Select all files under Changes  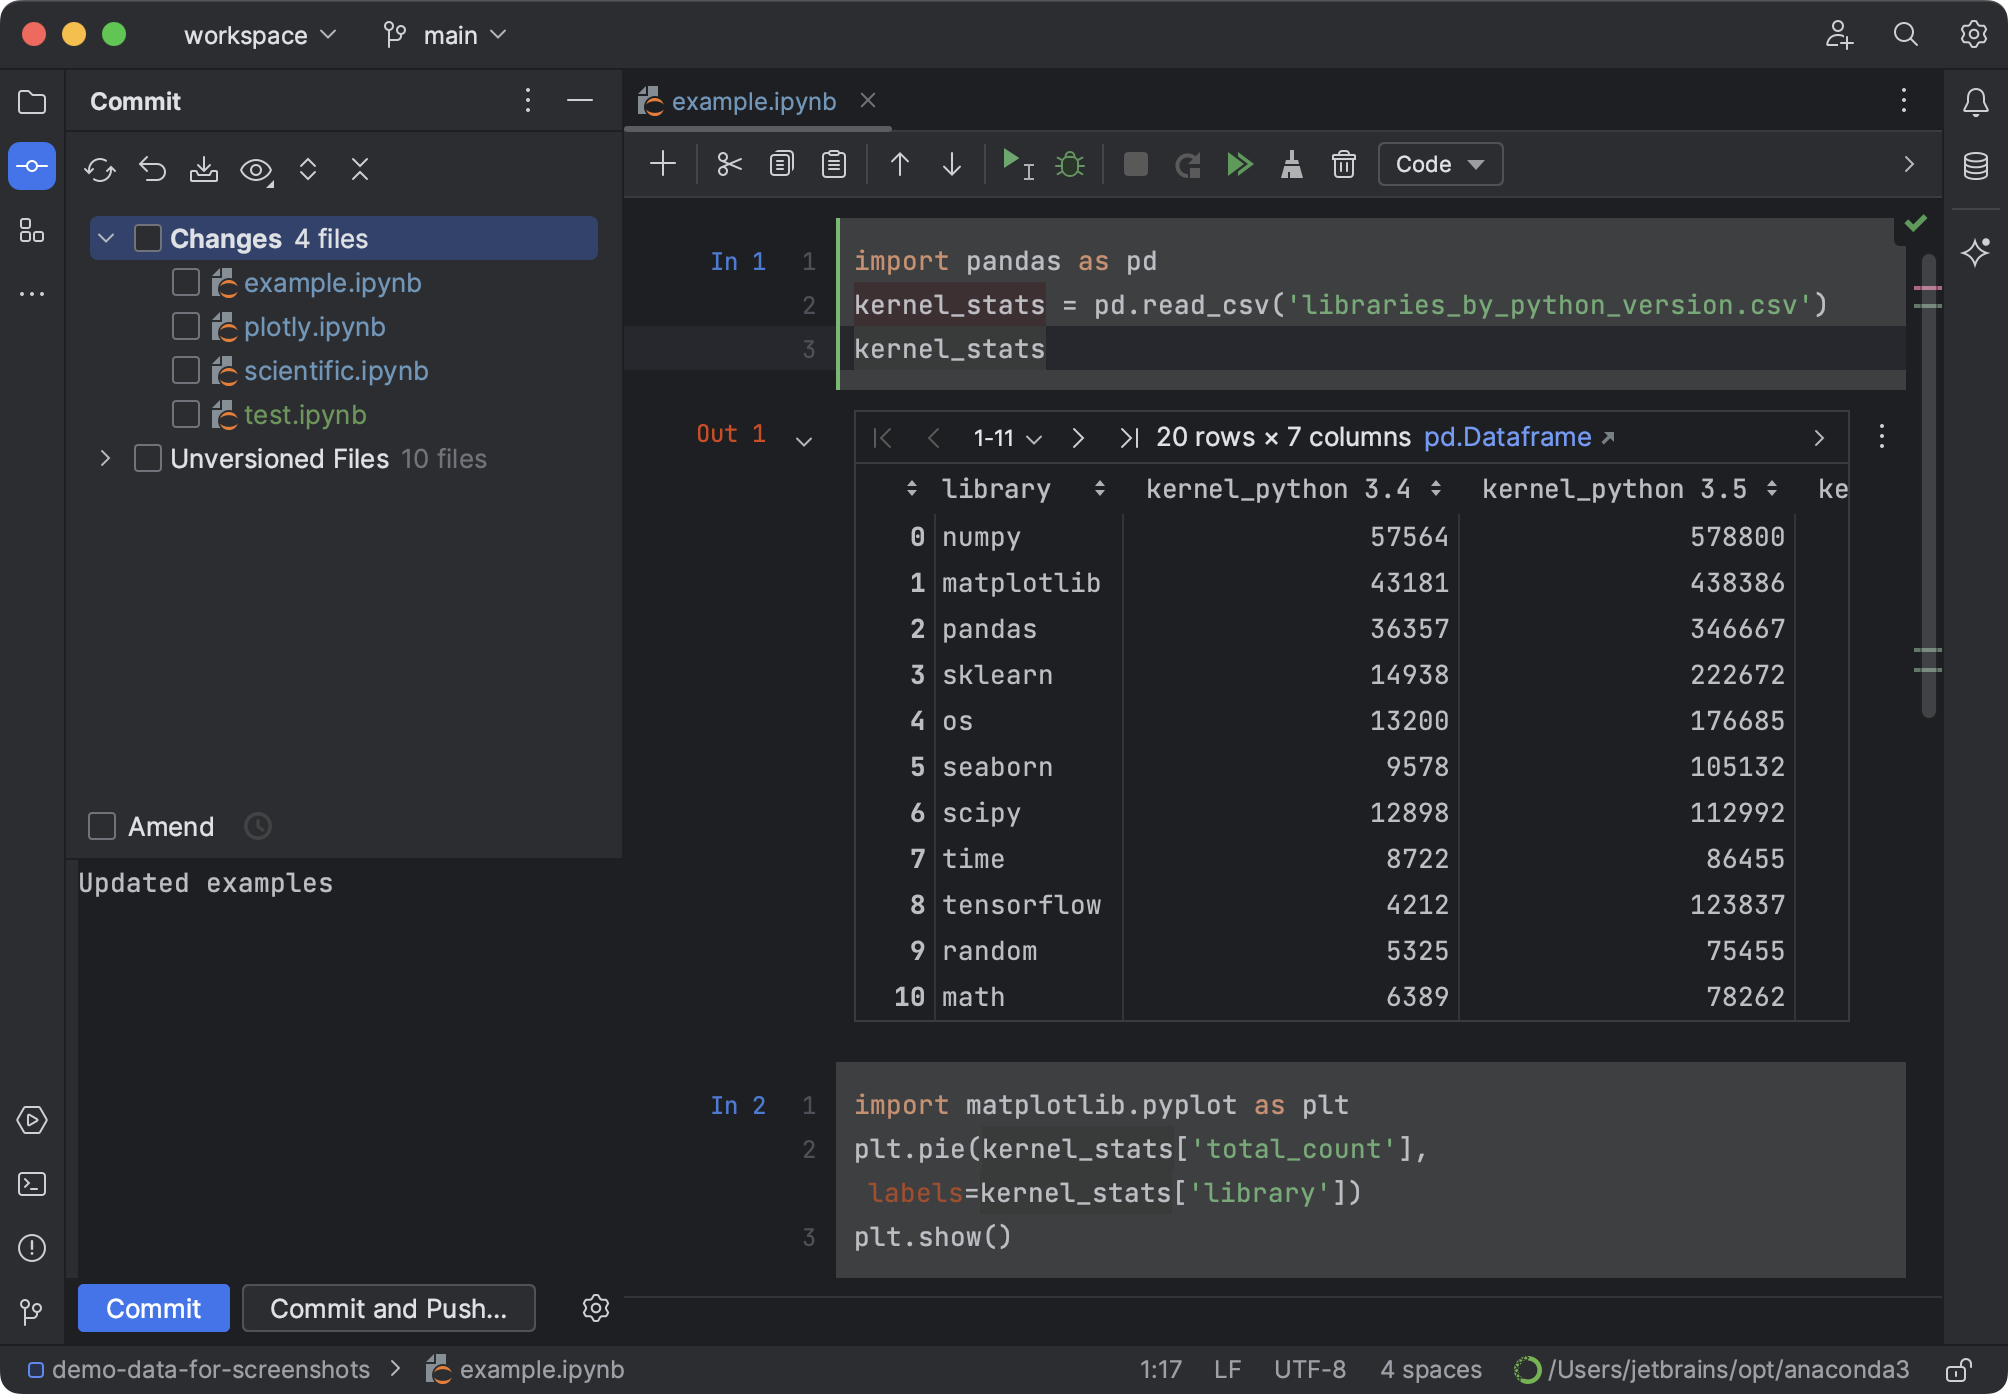pos(148,237)
